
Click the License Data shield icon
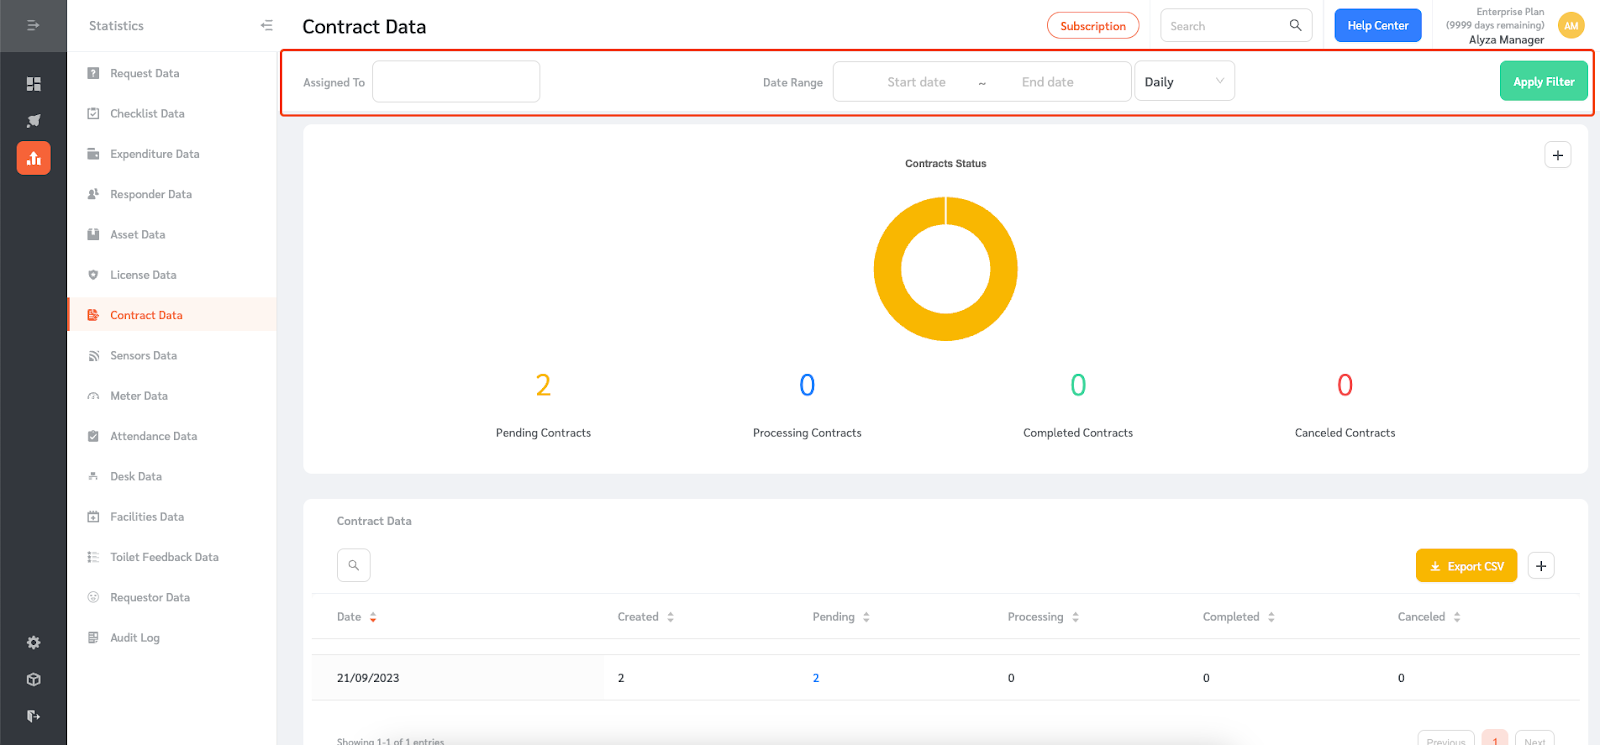pyautogui.click(x=93, y=275)
